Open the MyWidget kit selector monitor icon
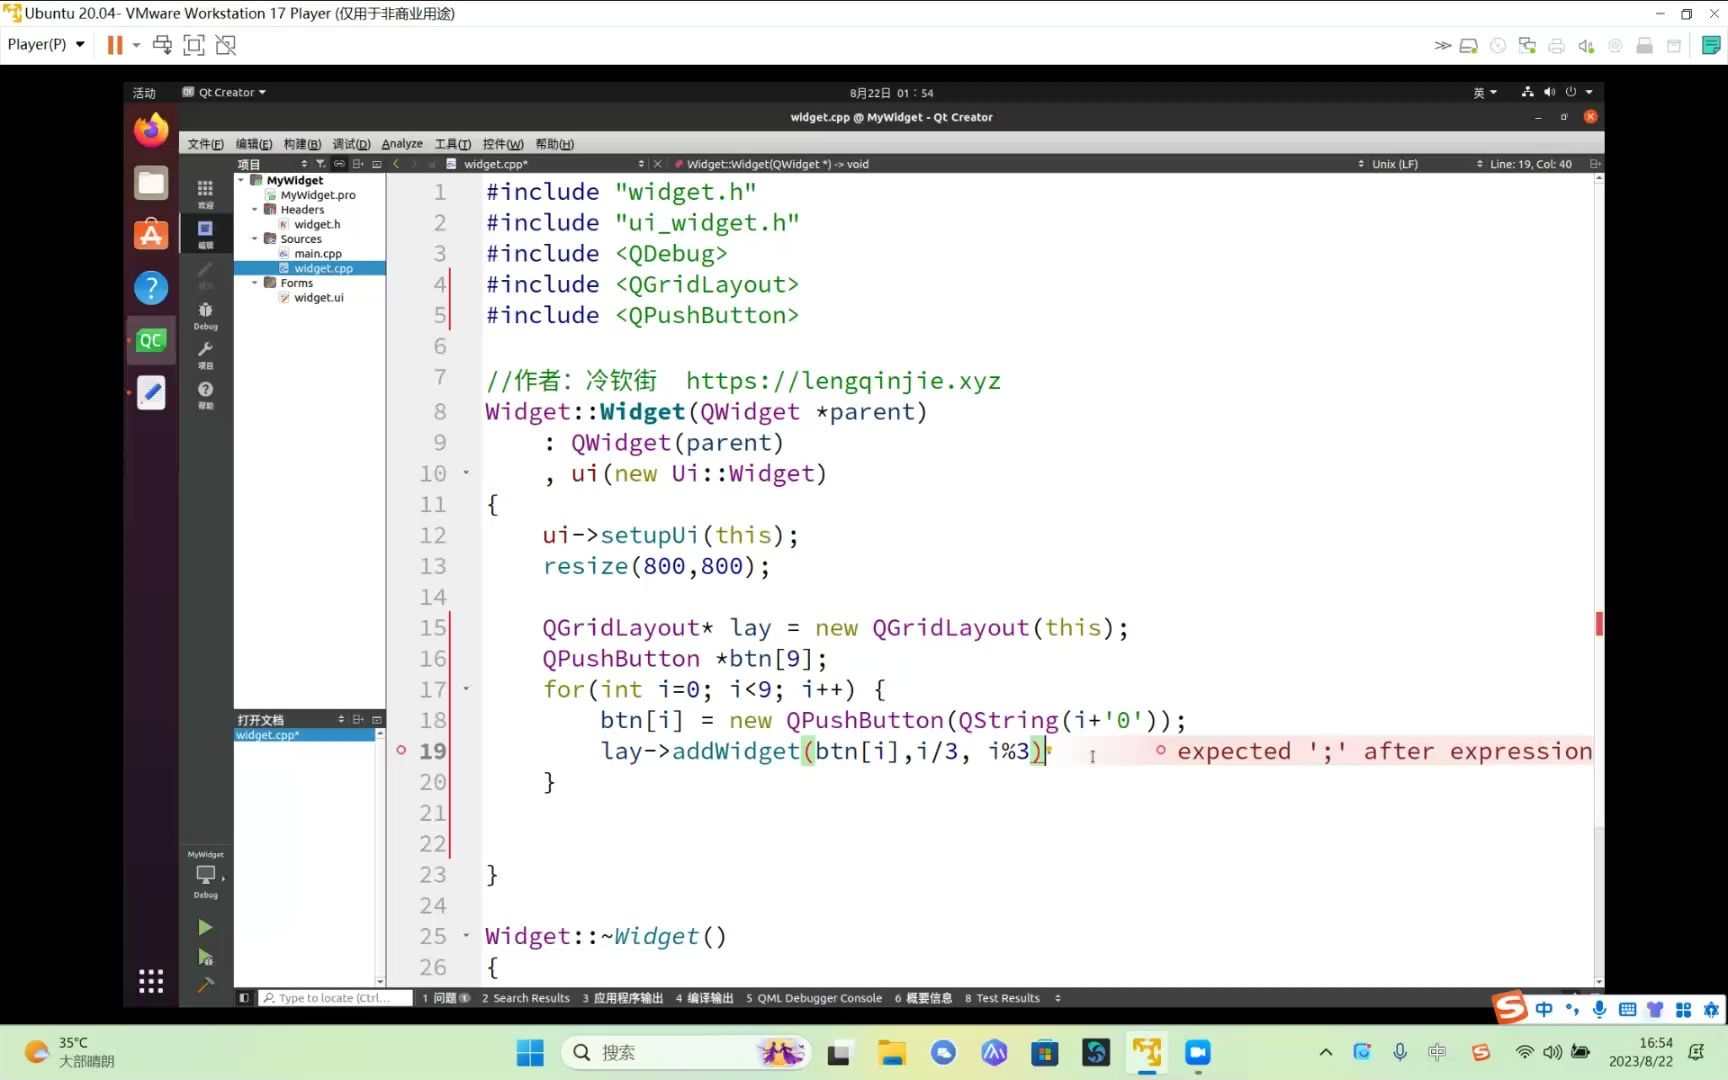Image resolution: width=1728 pixels, height=1080 pixels. [205, 875]
